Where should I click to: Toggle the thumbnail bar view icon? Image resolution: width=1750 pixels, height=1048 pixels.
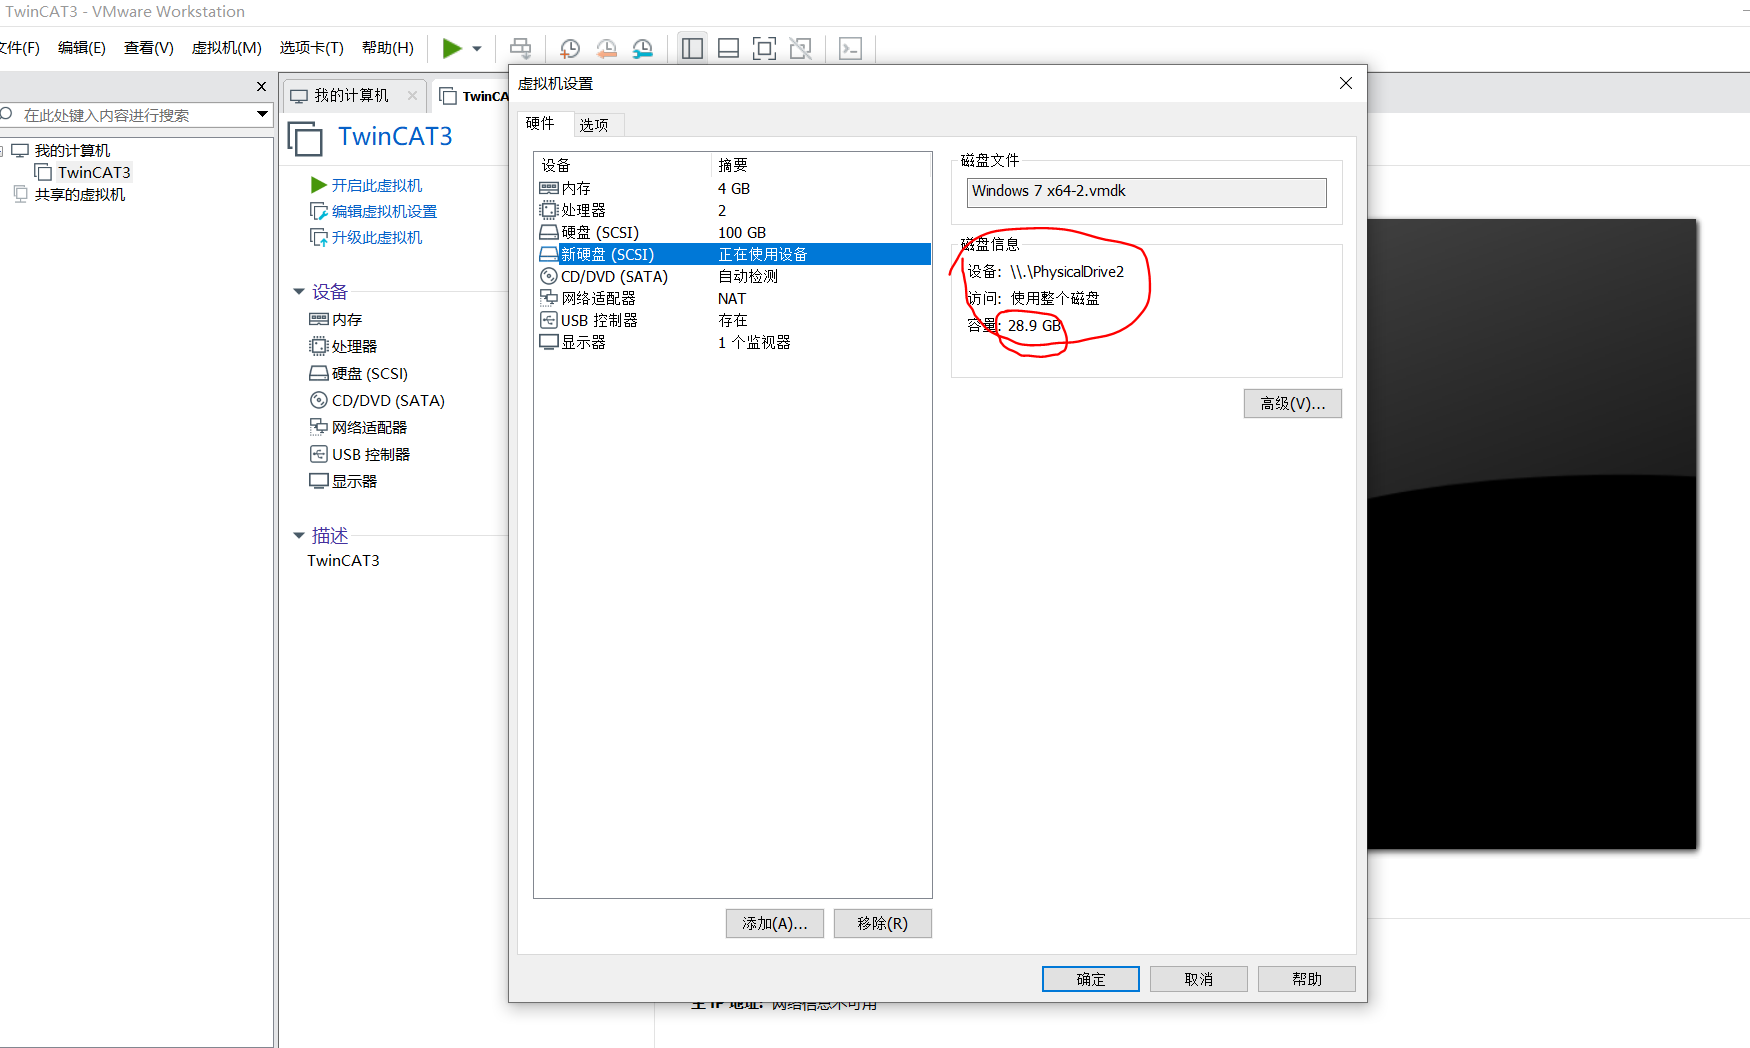(x=729, y=48)
